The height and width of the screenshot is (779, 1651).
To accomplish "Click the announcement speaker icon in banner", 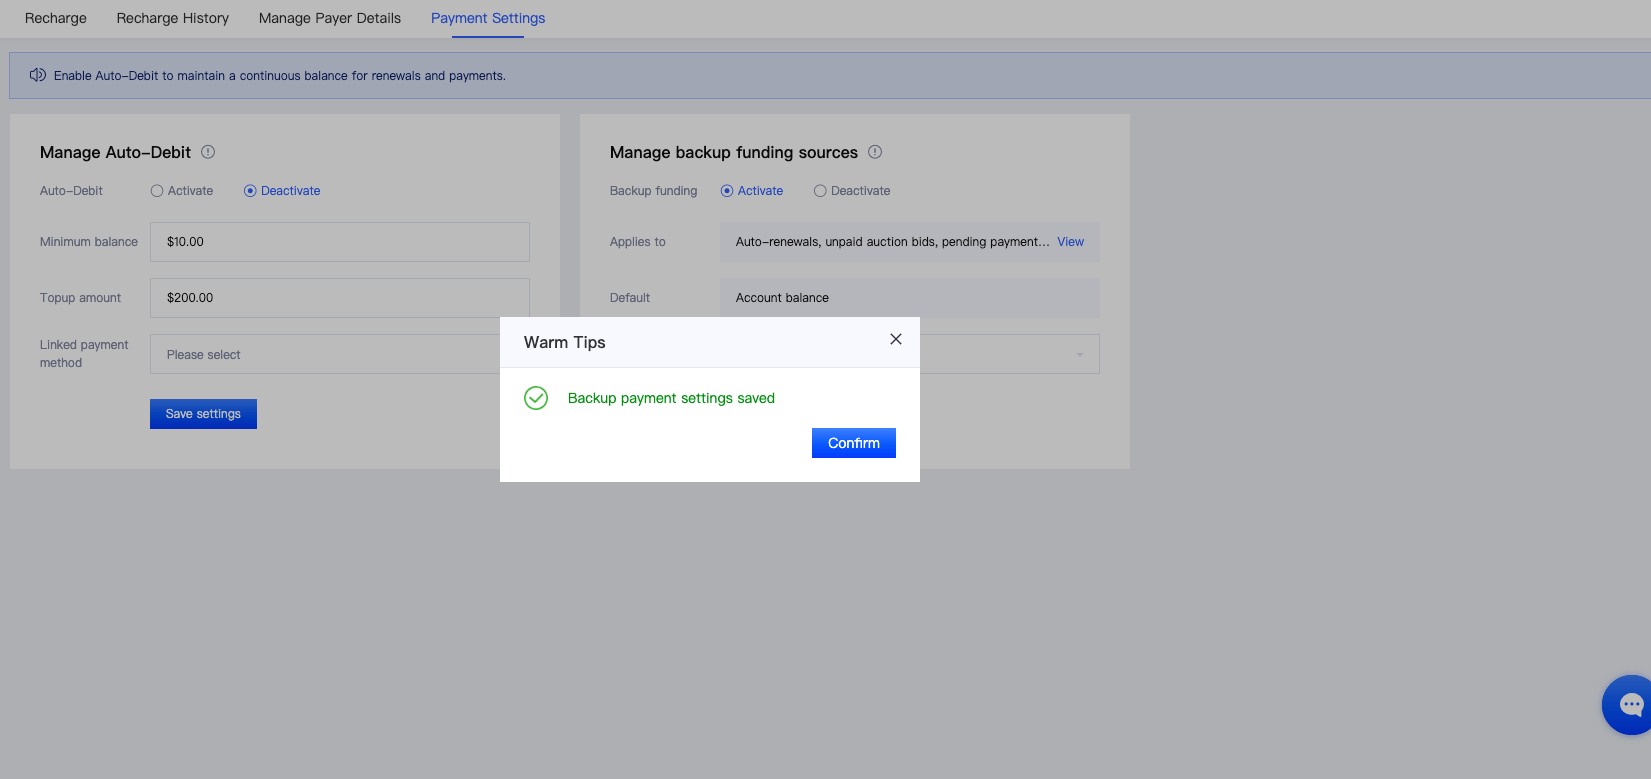I will tap(38, 75).
